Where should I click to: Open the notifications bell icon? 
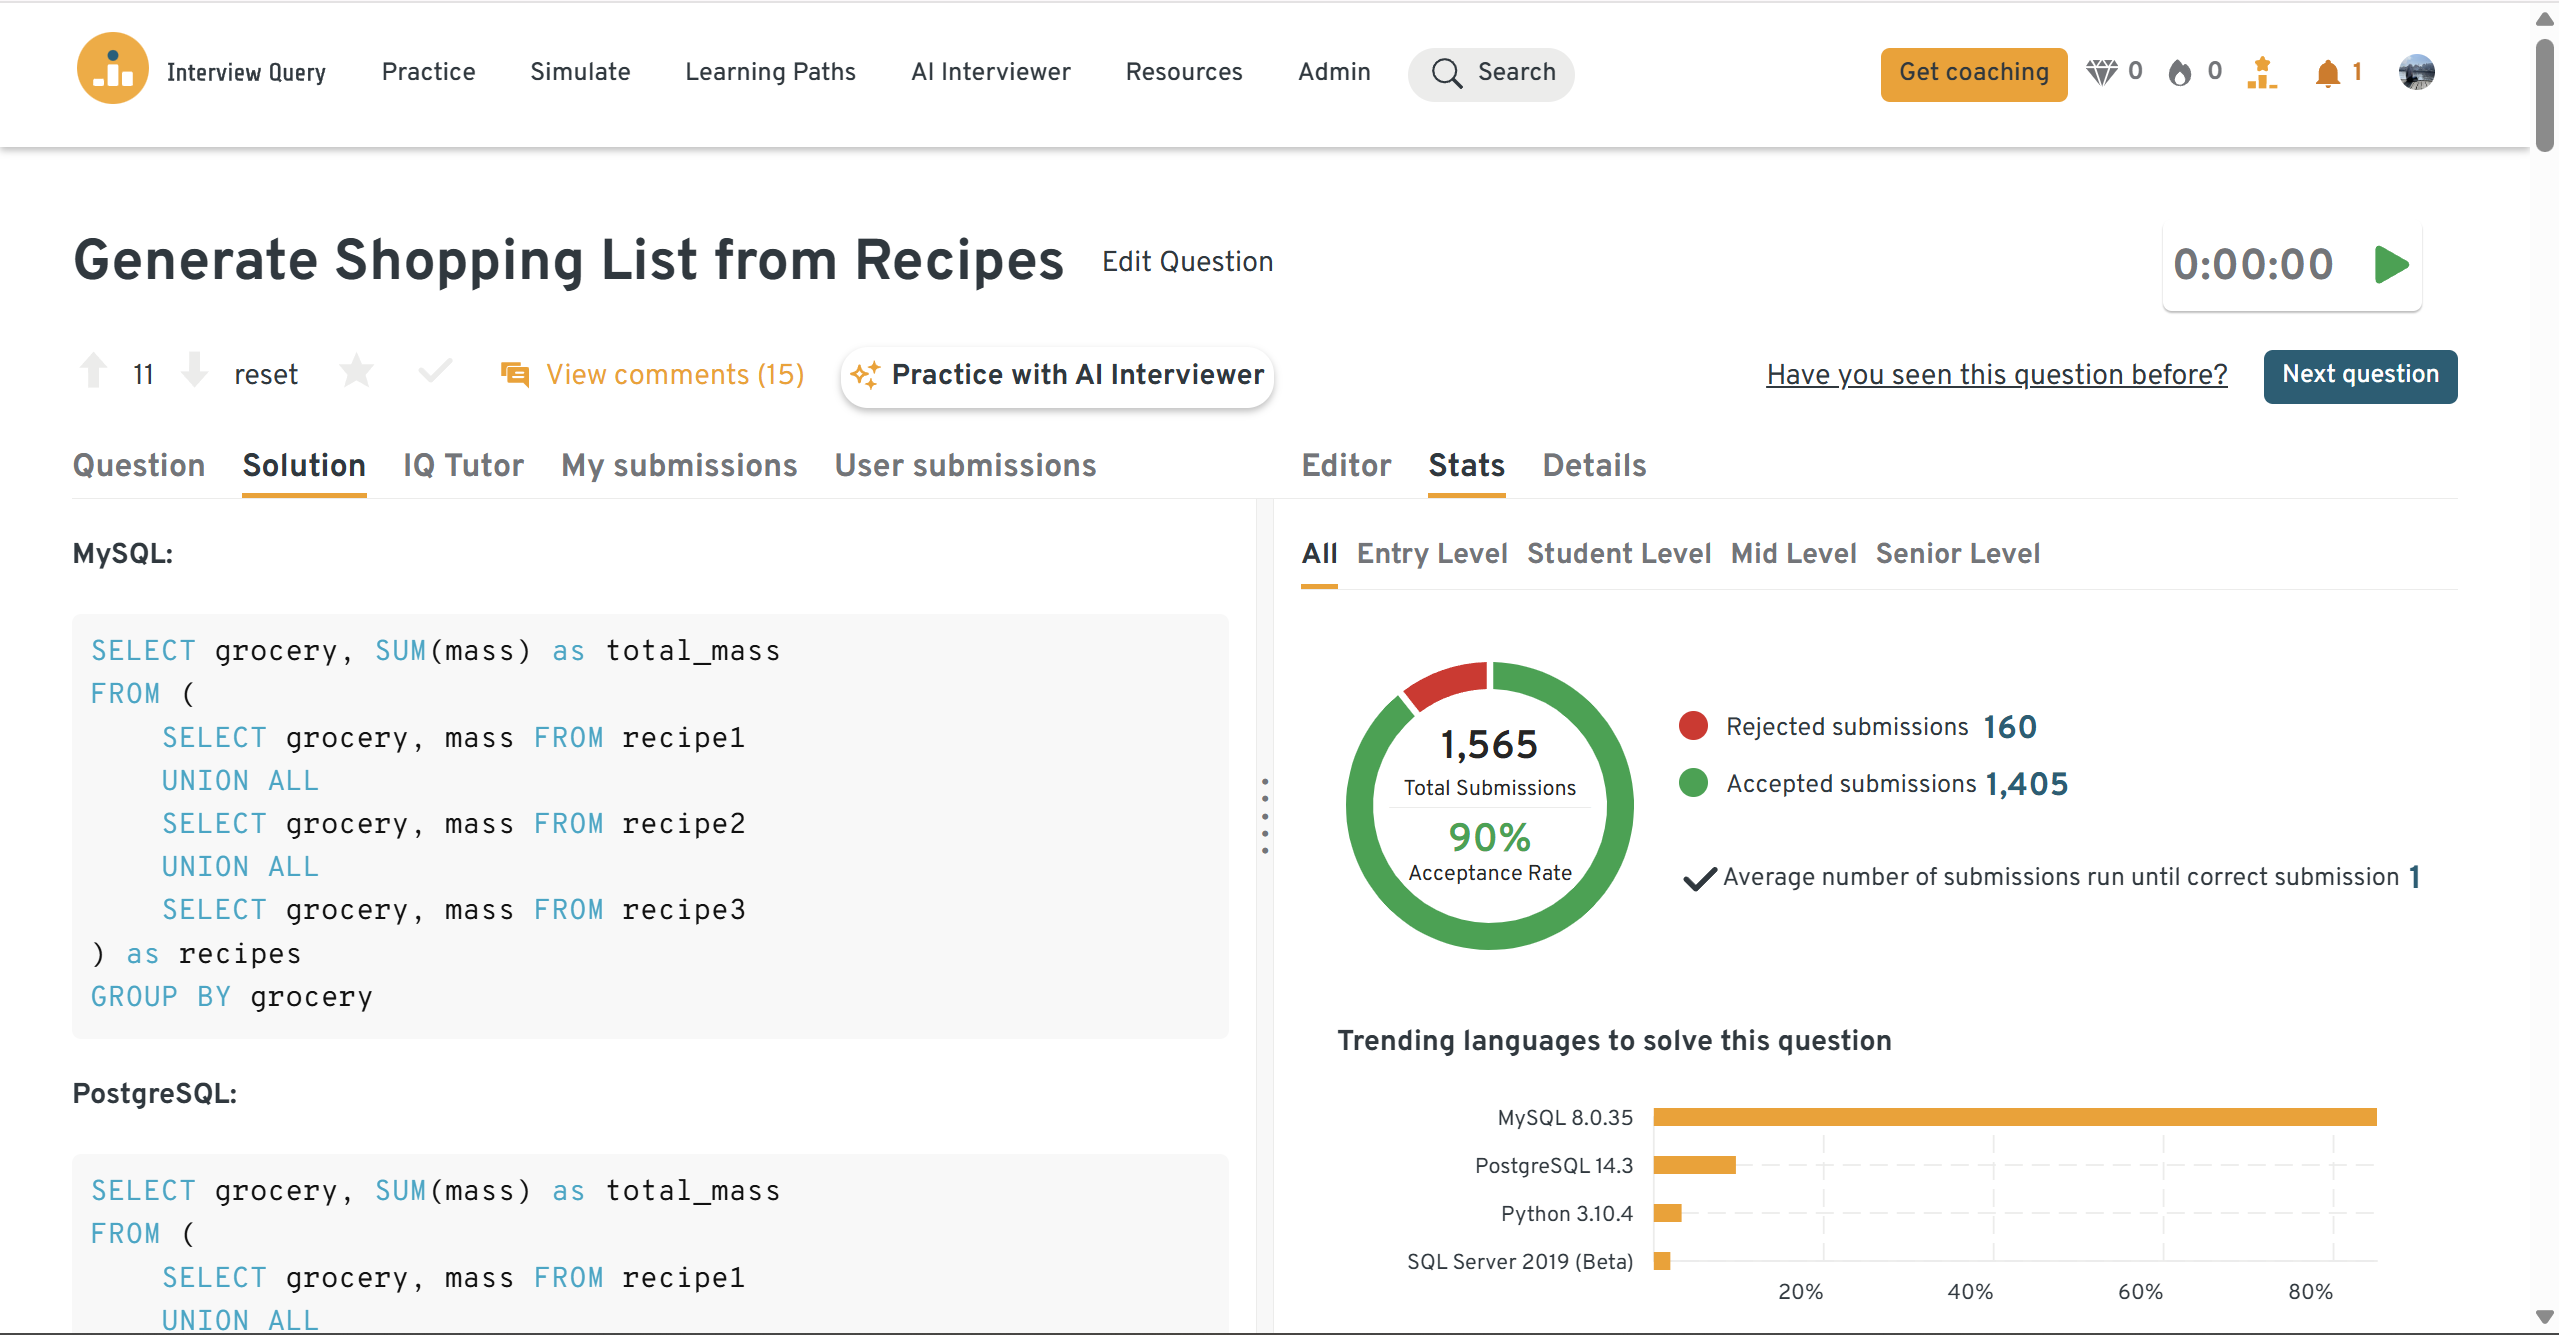tap(2327, 73)
